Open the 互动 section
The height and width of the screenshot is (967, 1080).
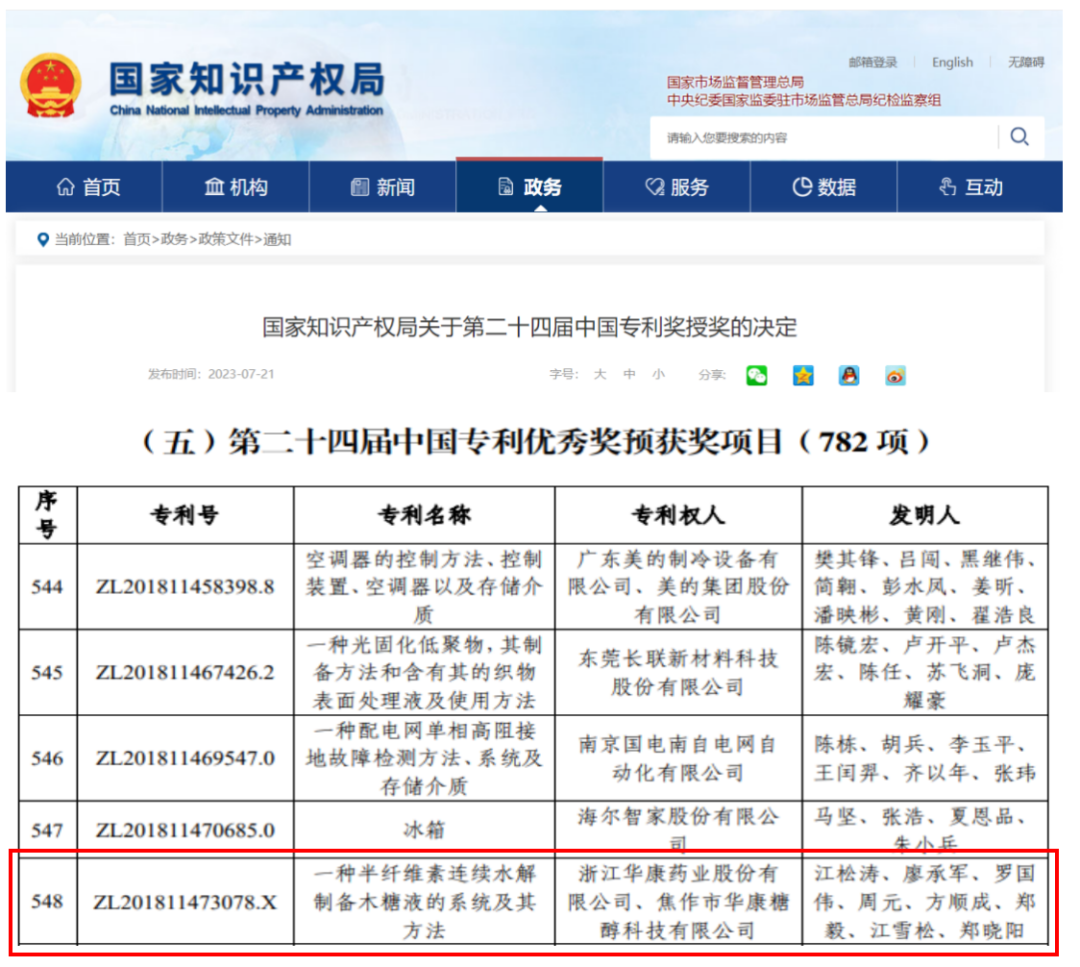point(971,187)
